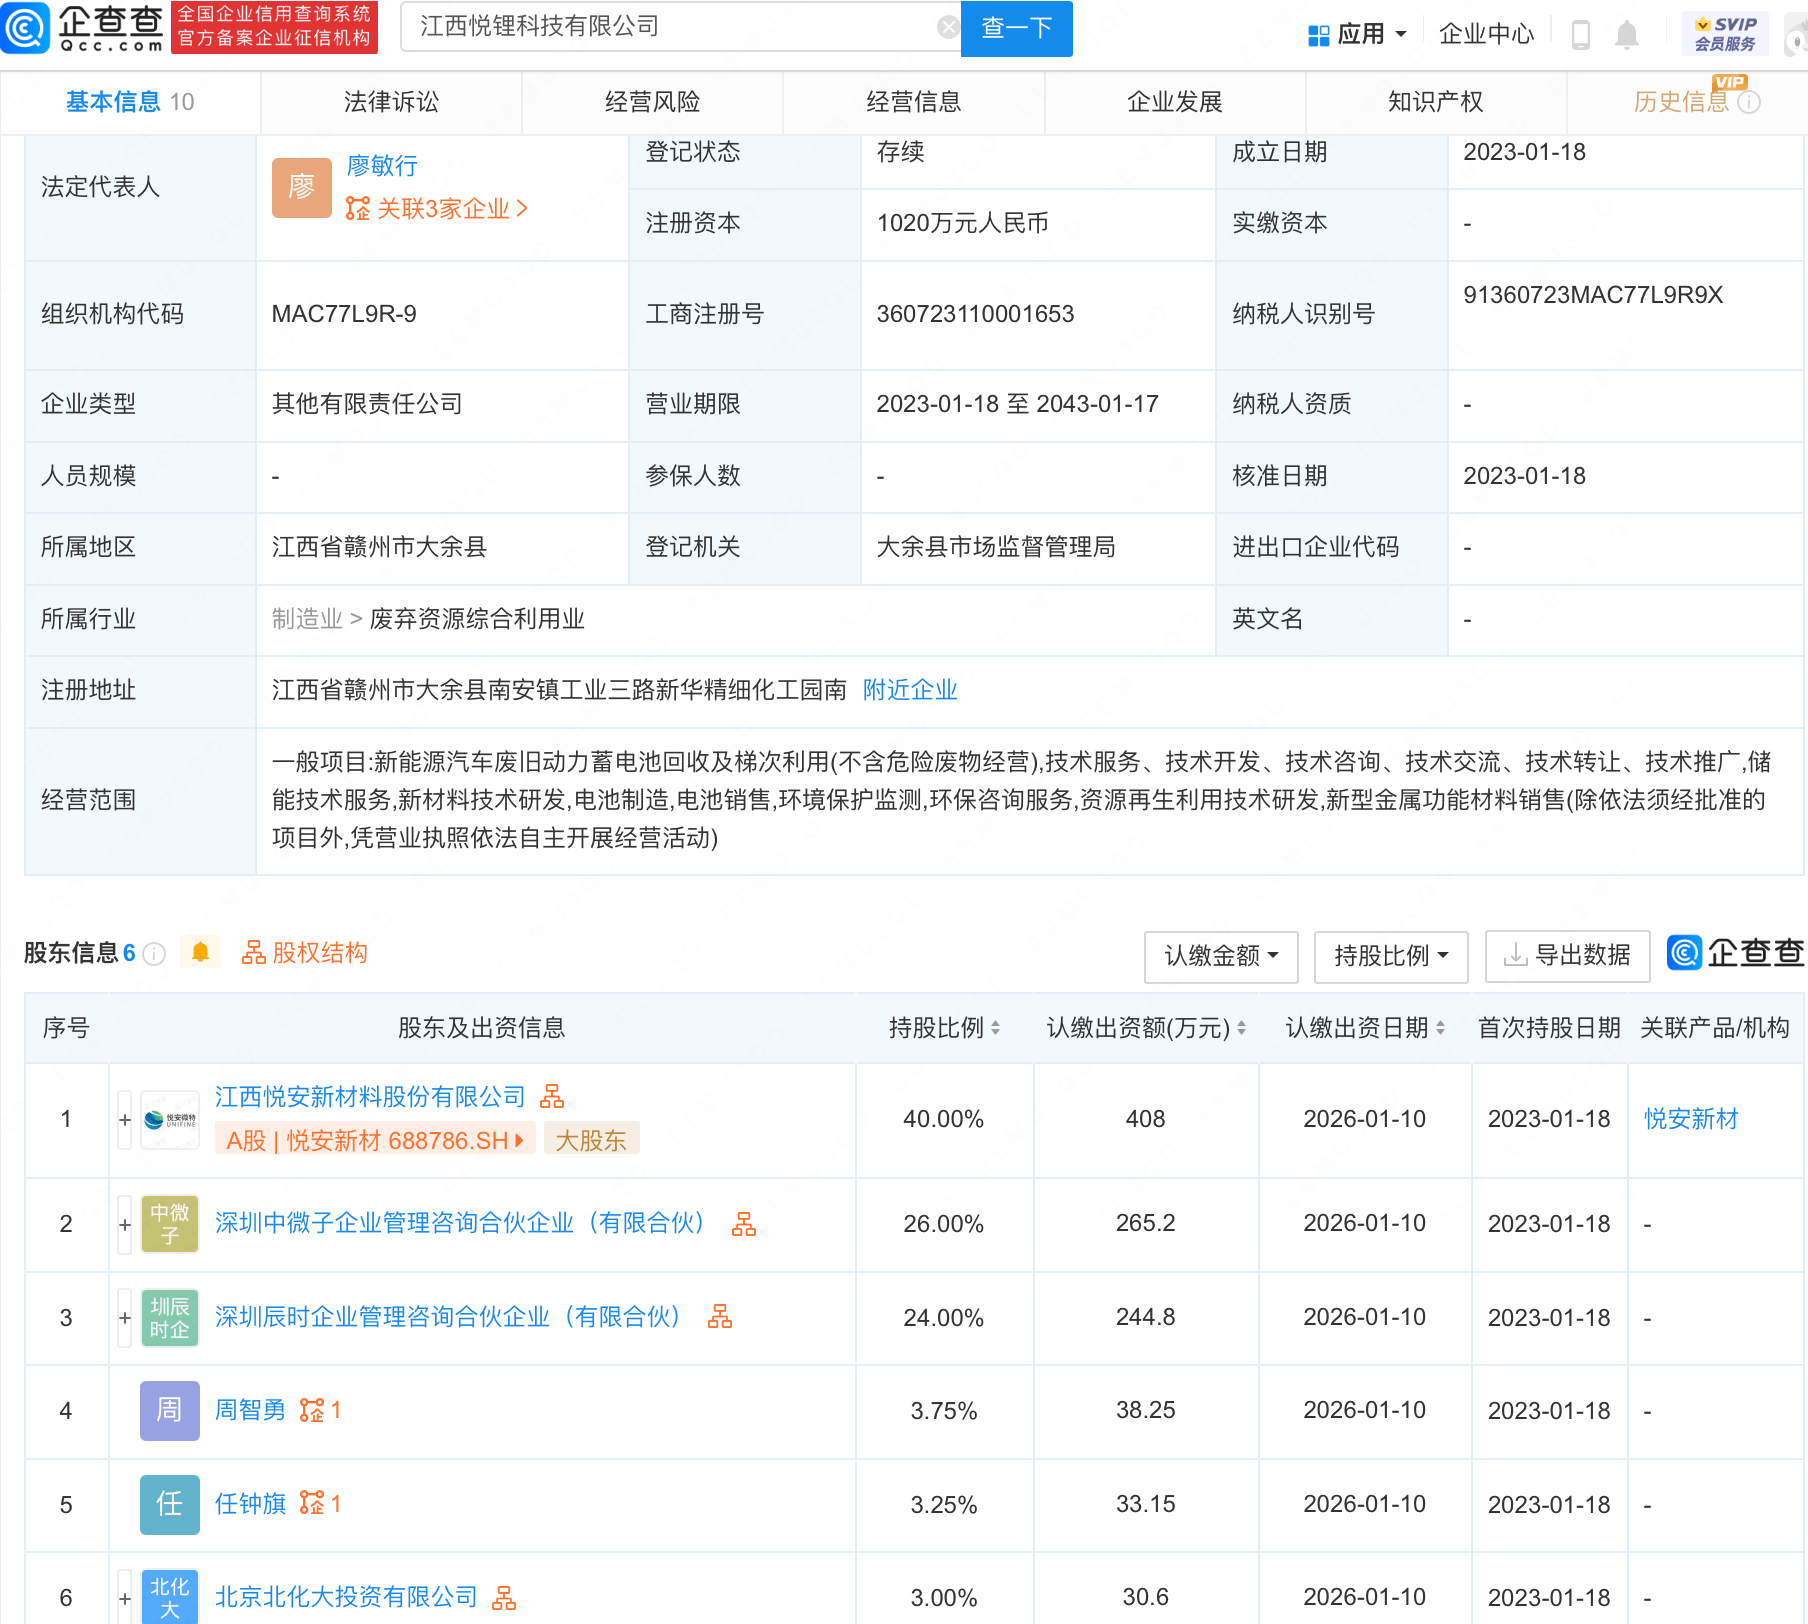
Task: Open equity structure icon for 北京北化大投资有限公司
Action: 504,1598
